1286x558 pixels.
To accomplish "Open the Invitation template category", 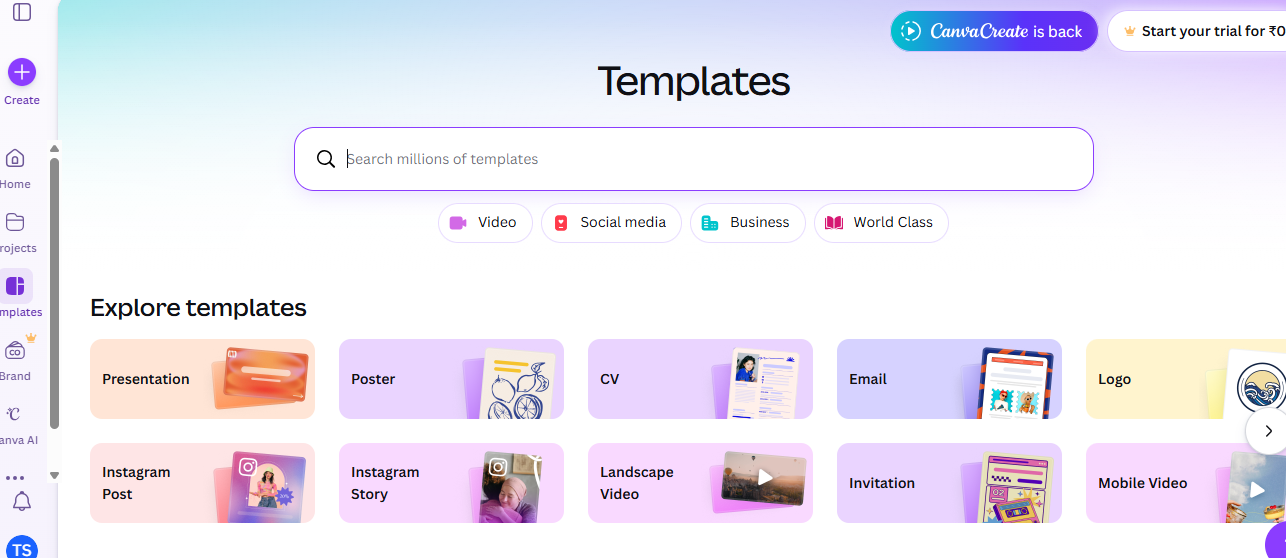I will [x=949, y=483].
